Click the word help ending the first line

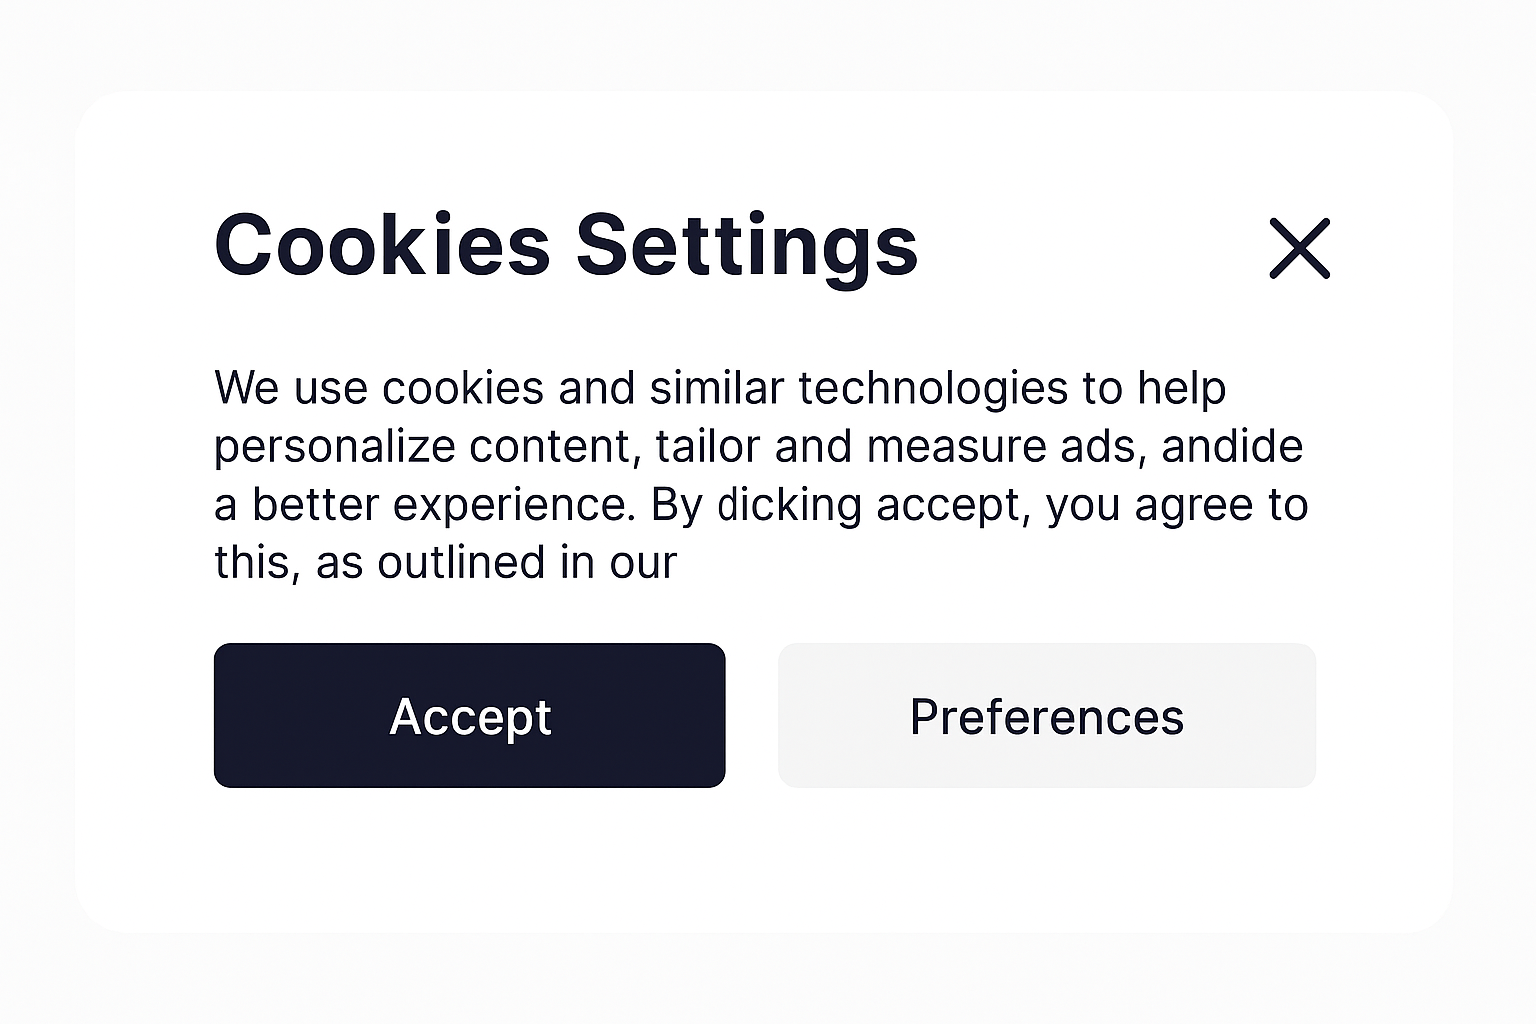tap(1182, 389)
